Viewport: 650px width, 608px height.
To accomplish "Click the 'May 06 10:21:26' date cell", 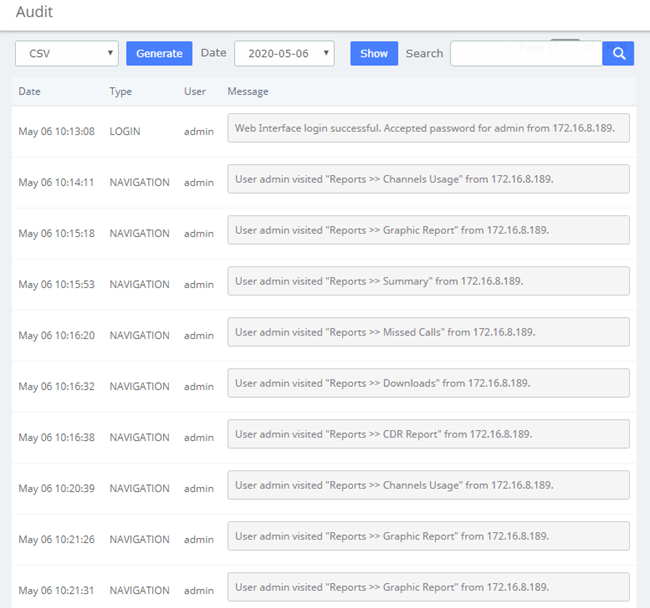I will [x=56, y=539].
